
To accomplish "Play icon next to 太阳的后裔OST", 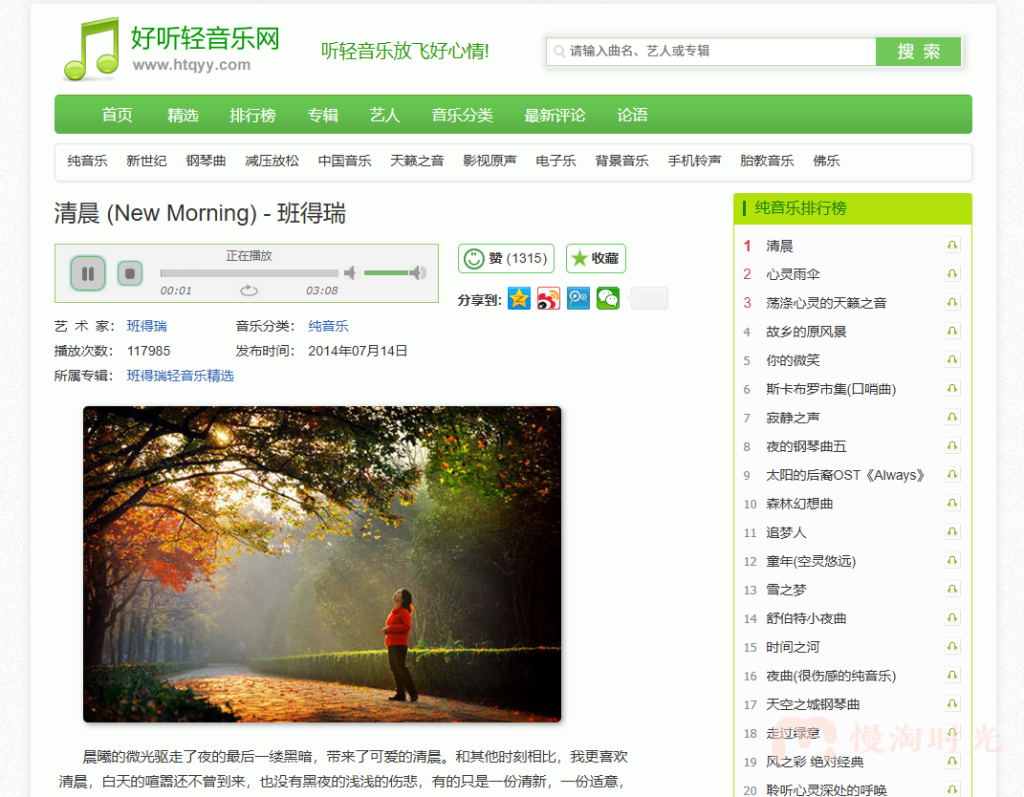I will point(952,475).
